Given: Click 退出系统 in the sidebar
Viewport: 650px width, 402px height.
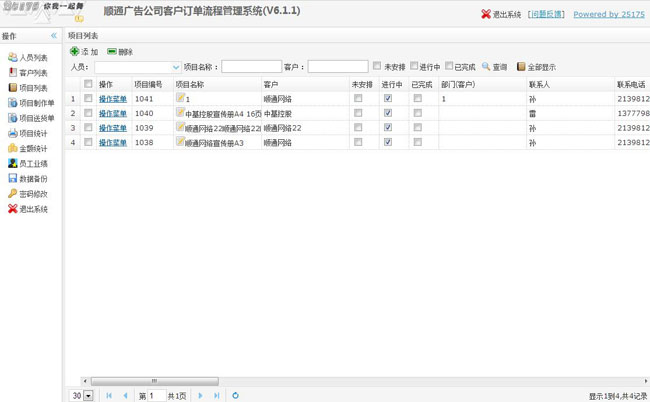Looking at the screenshot, I should [x=28, y=209].
